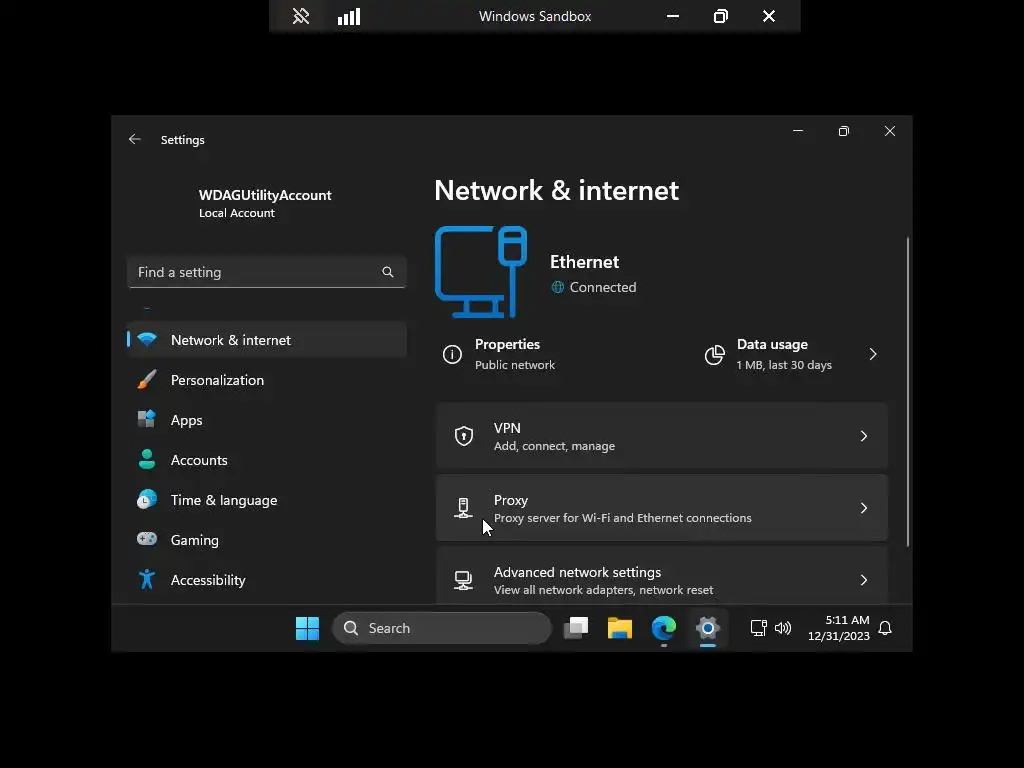Open the Apps settings category
The image size is (1024, 768).
266,420
